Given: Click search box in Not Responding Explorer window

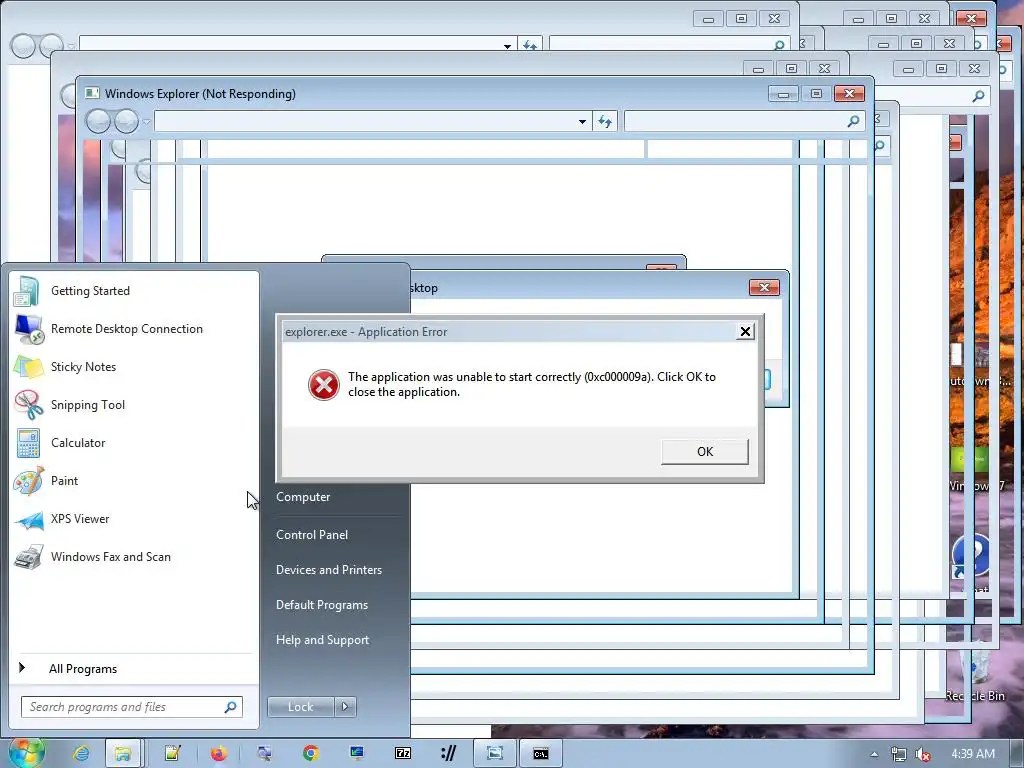Looking at the screenshot, I should (744, 121).
